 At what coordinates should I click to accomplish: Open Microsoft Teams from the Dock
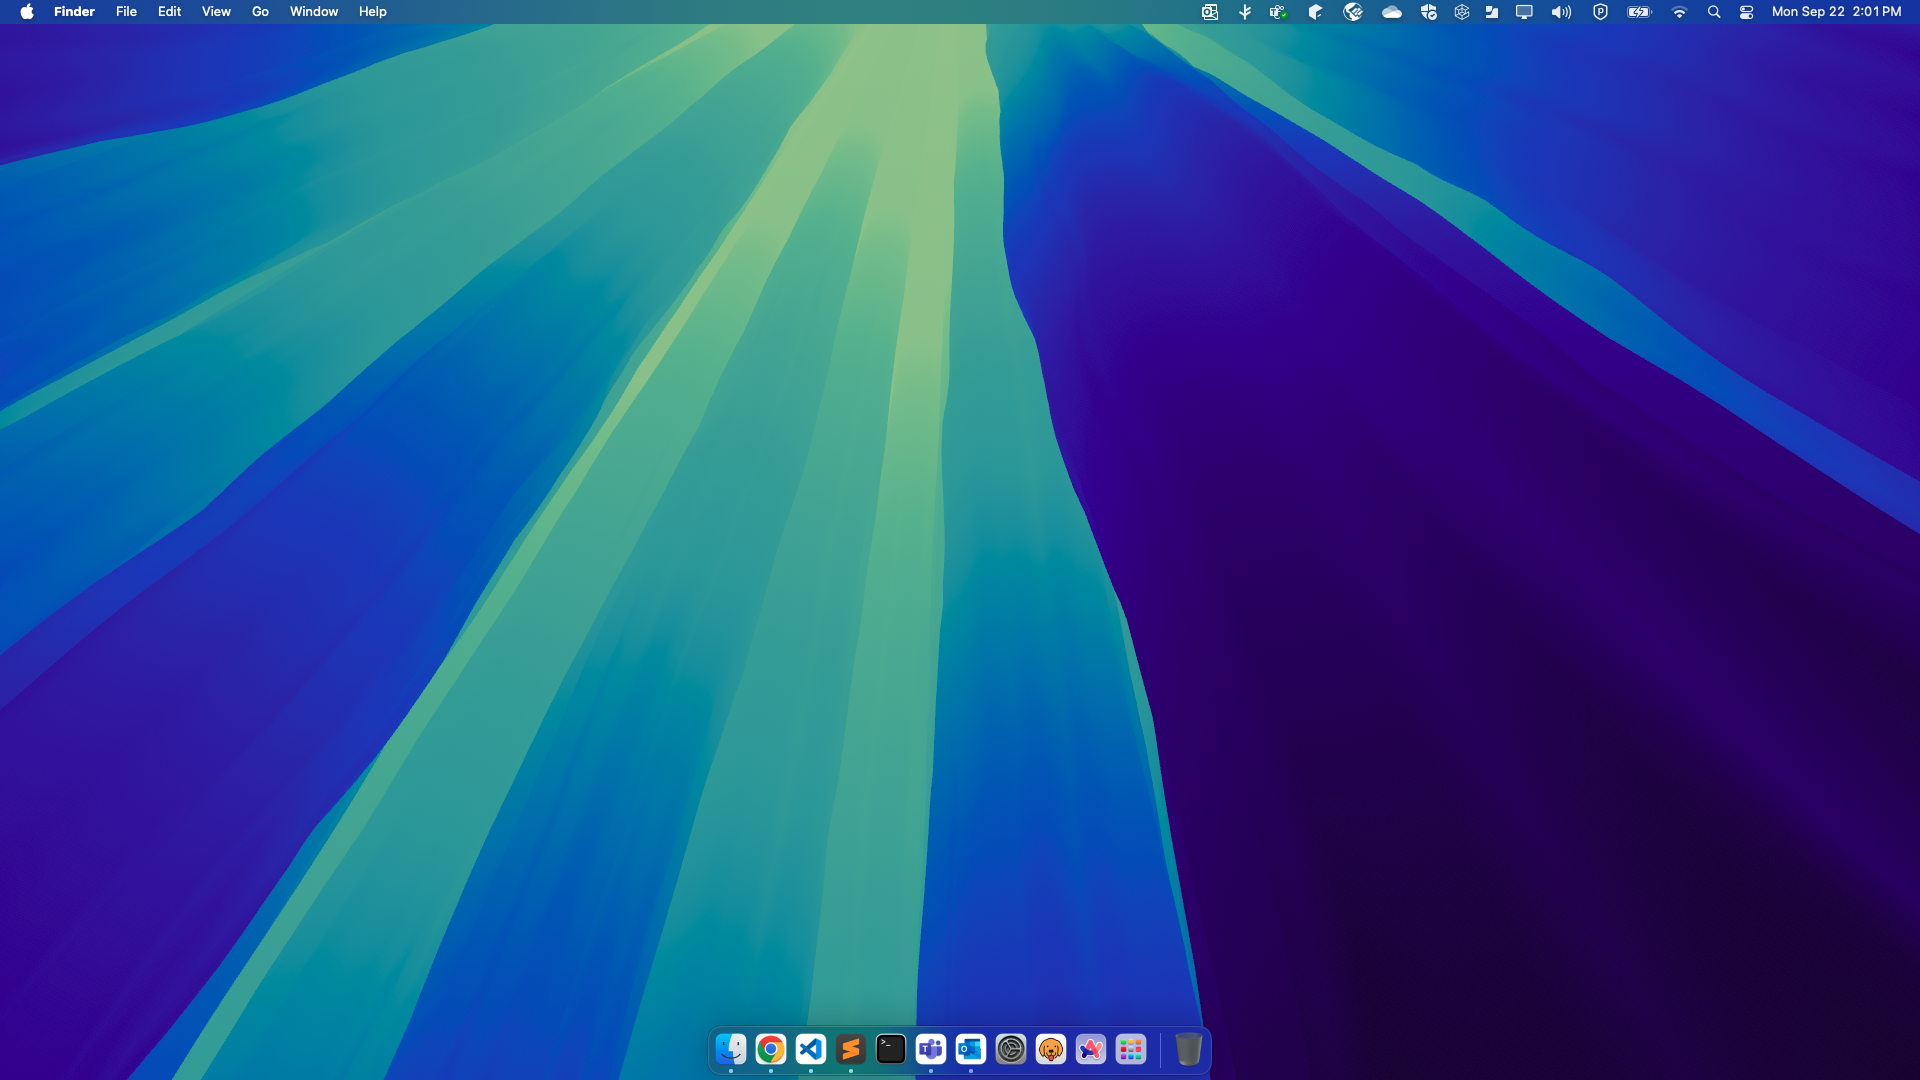point(930,1049)
